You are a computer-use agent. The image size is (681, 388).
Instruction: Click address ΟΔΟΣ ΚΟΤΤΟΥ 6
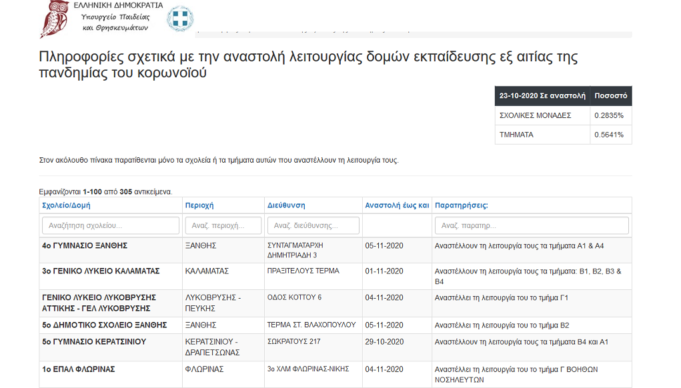pos(294,297)
